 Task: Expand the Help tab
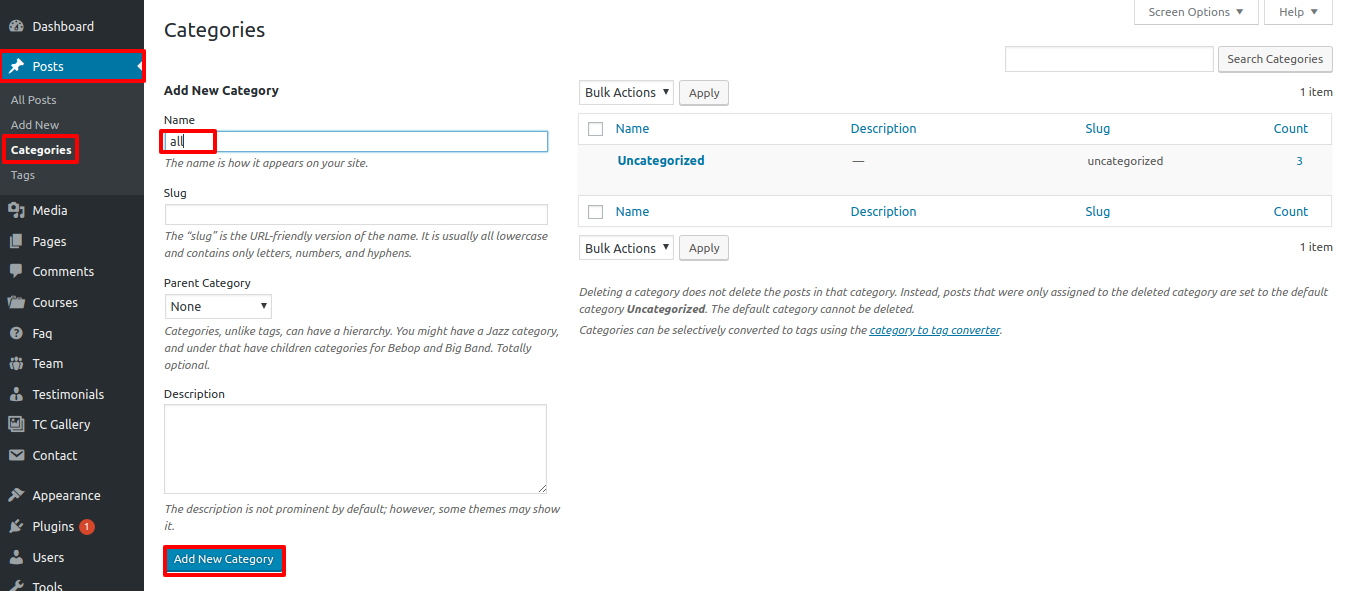[x=1298, y=12]
